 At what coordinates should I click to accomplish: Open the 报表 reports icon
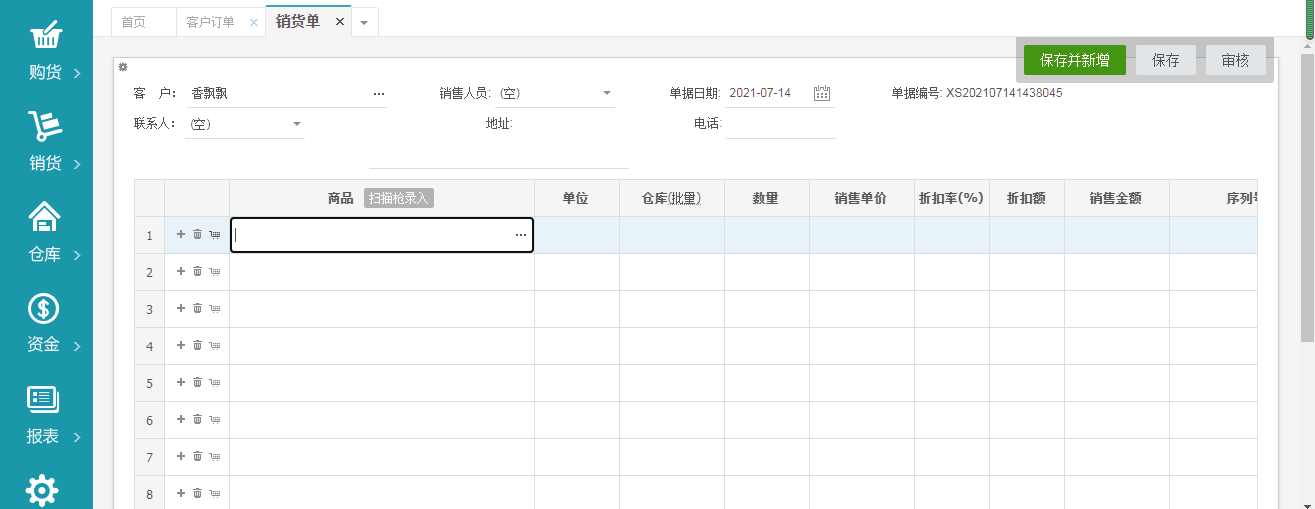(43, 399)
